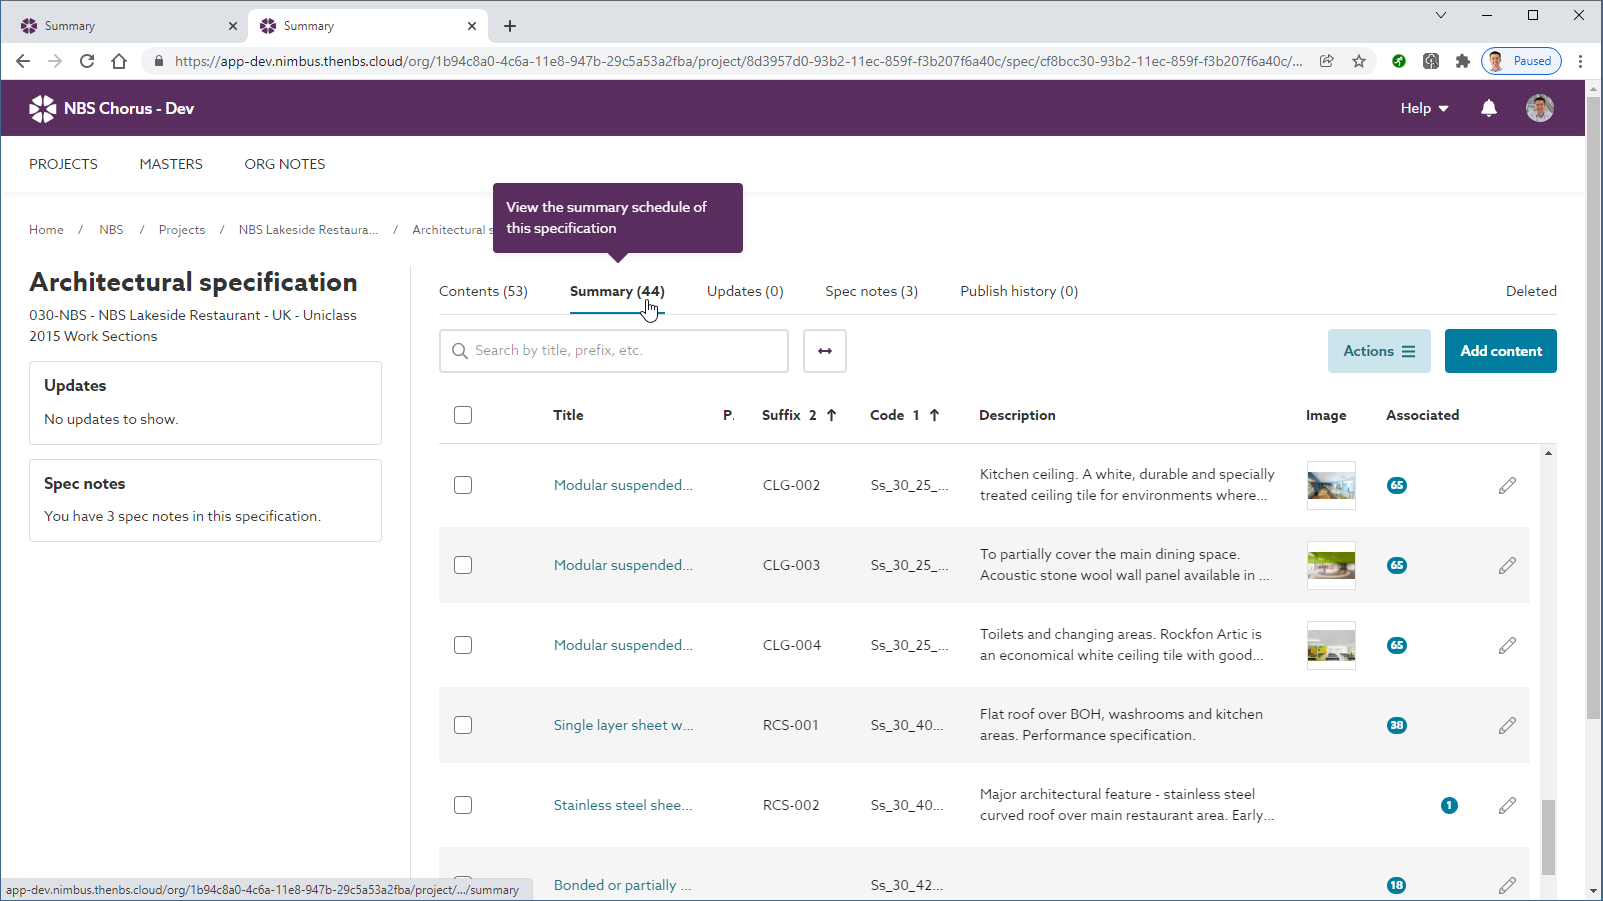Go back in the browser
Screen dimensions: 1603x901
point(23,61)
